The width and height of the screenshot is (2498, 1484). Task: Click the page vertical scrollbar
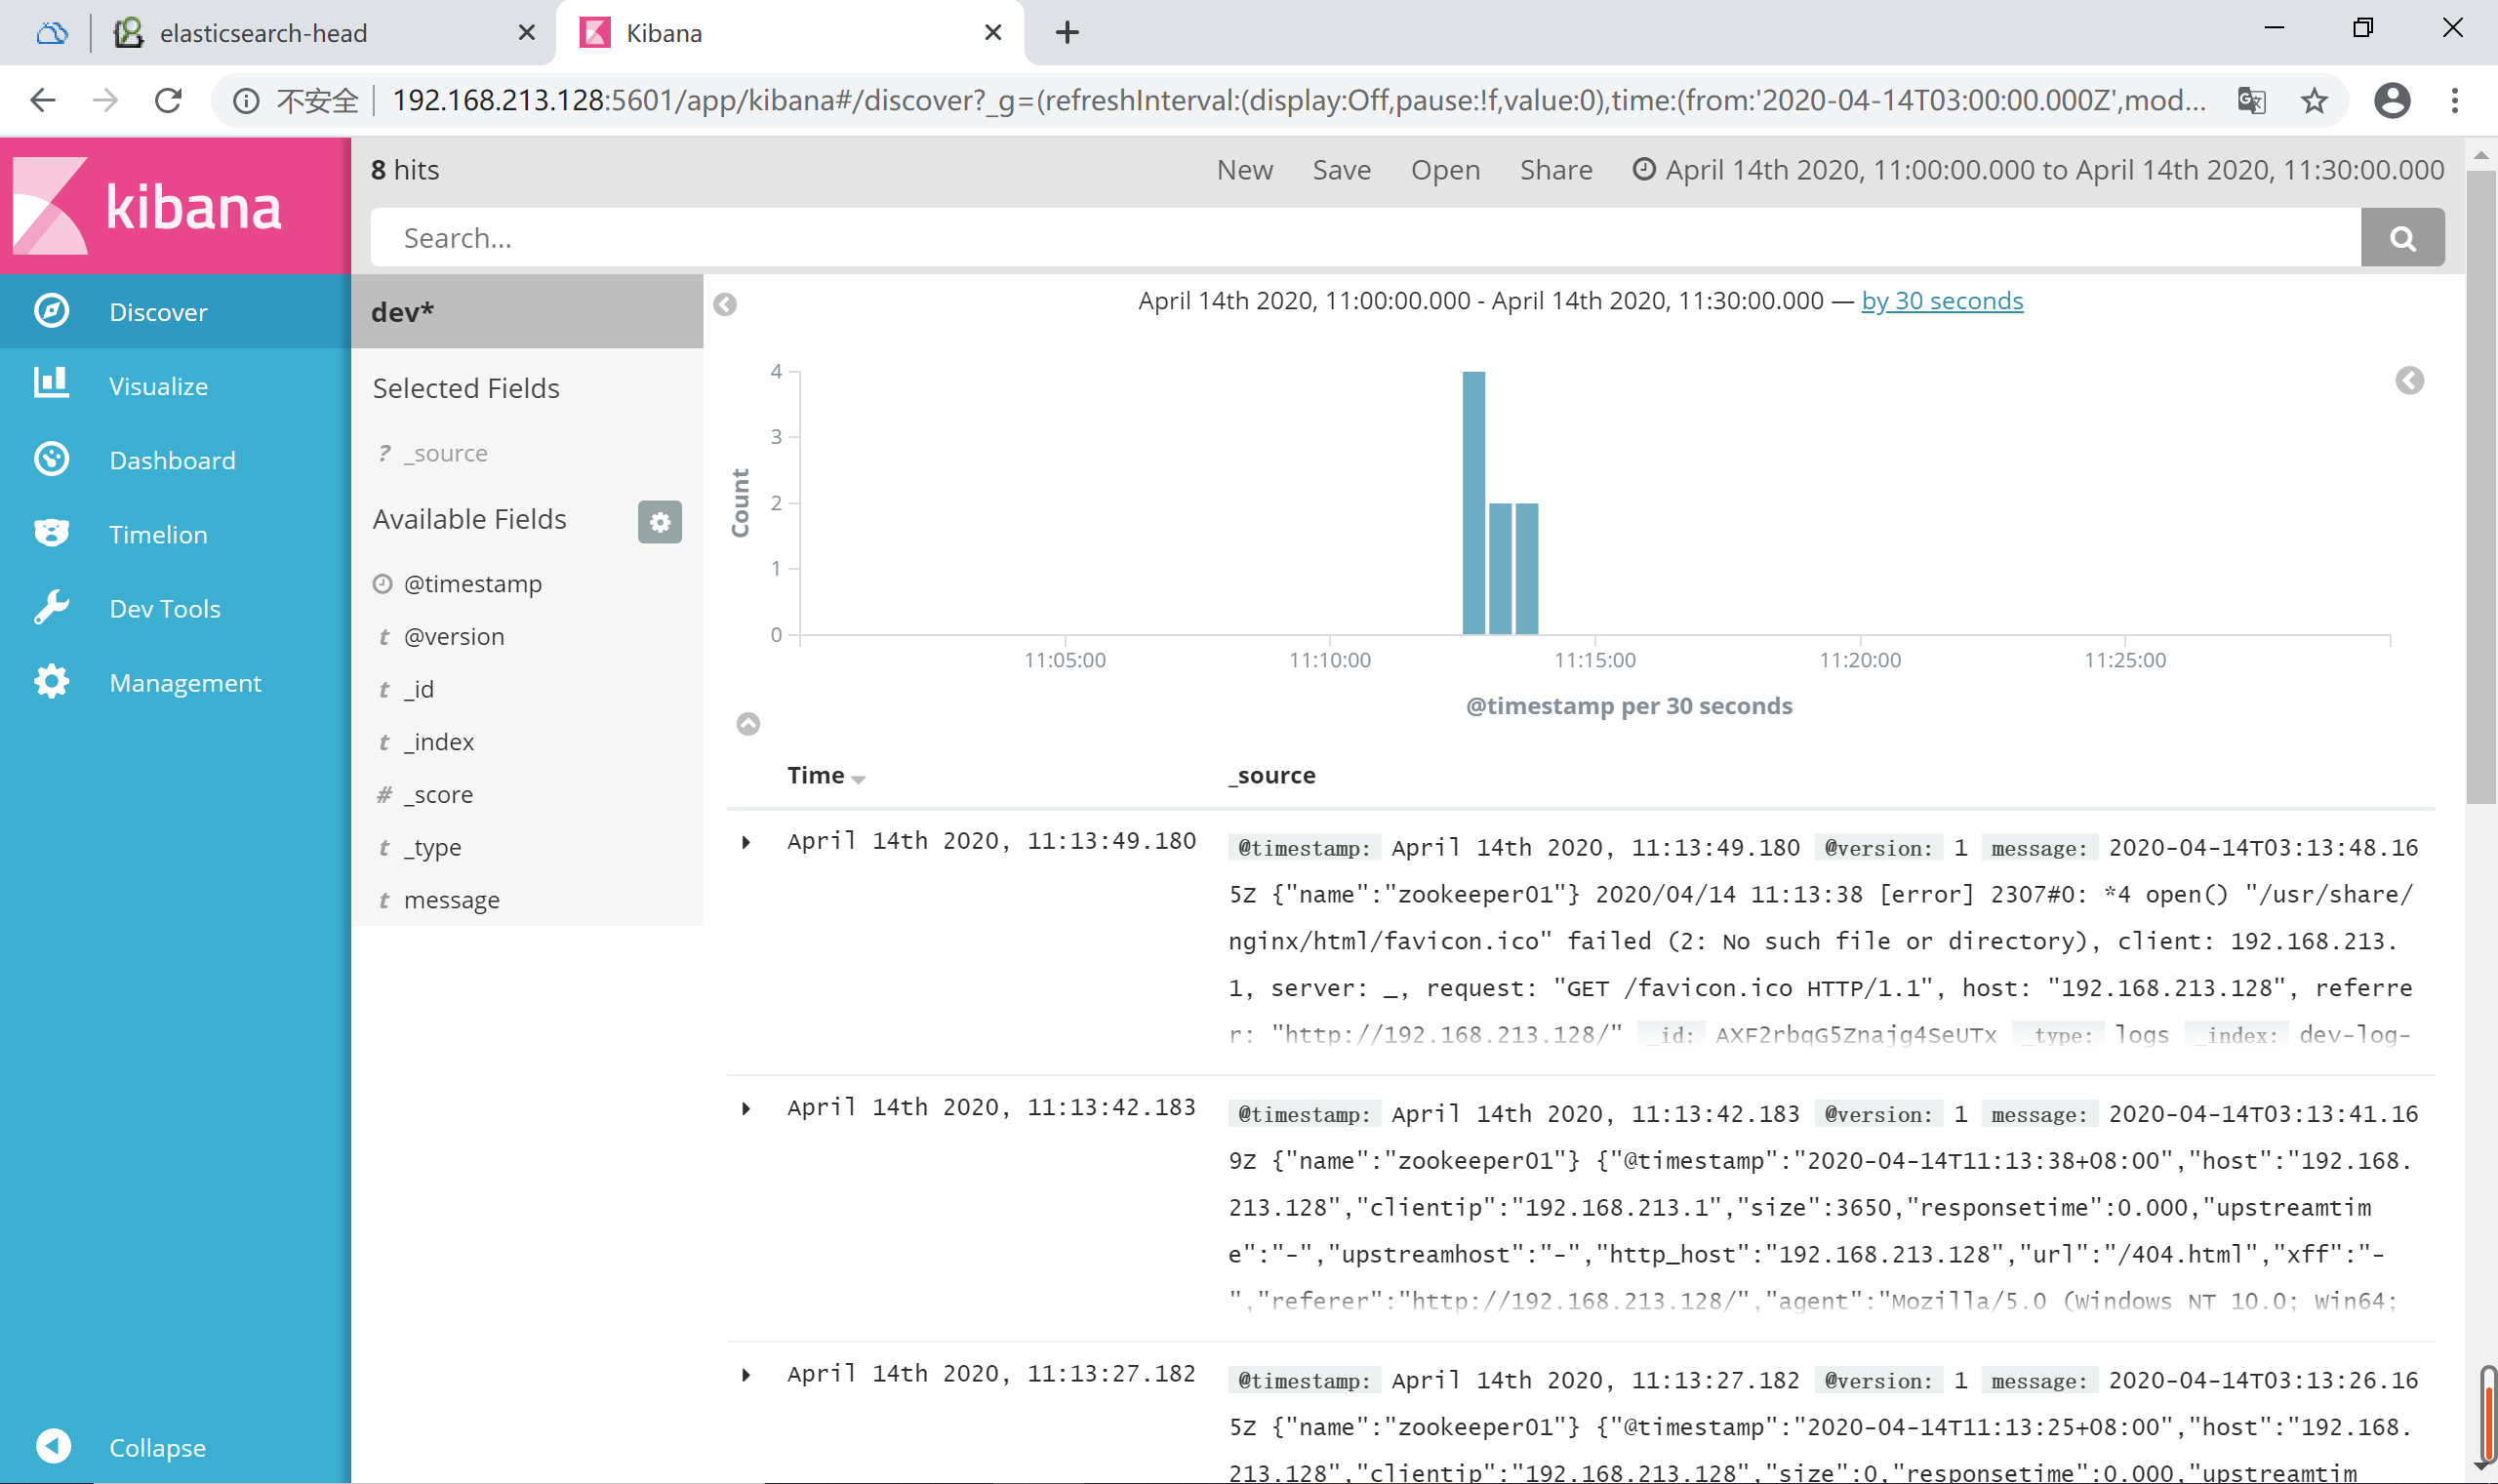2481,488
